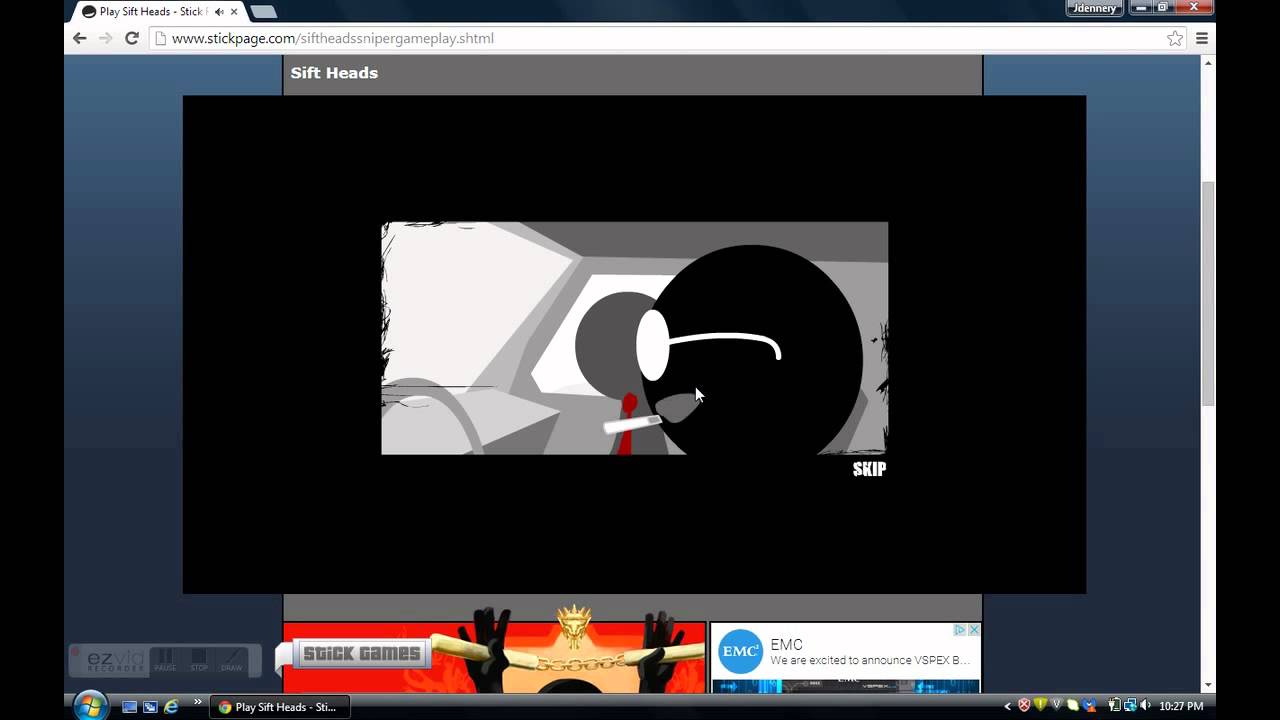The width and height of the screenshot is (1280, 720).
Task: Reload the stickpage.com page
Action: point(131,38)
